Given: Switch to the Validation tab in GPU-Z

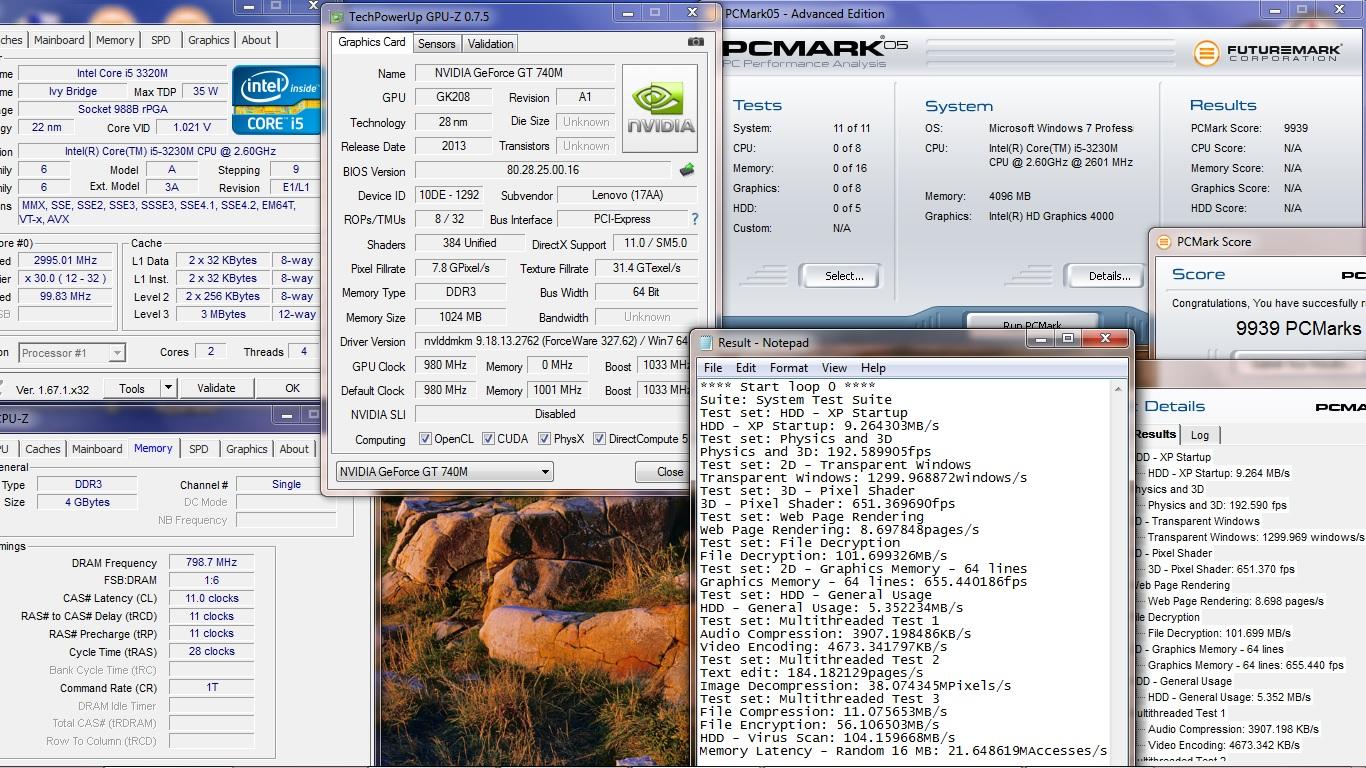Looking at the screenshot, I should click(490, 44).
